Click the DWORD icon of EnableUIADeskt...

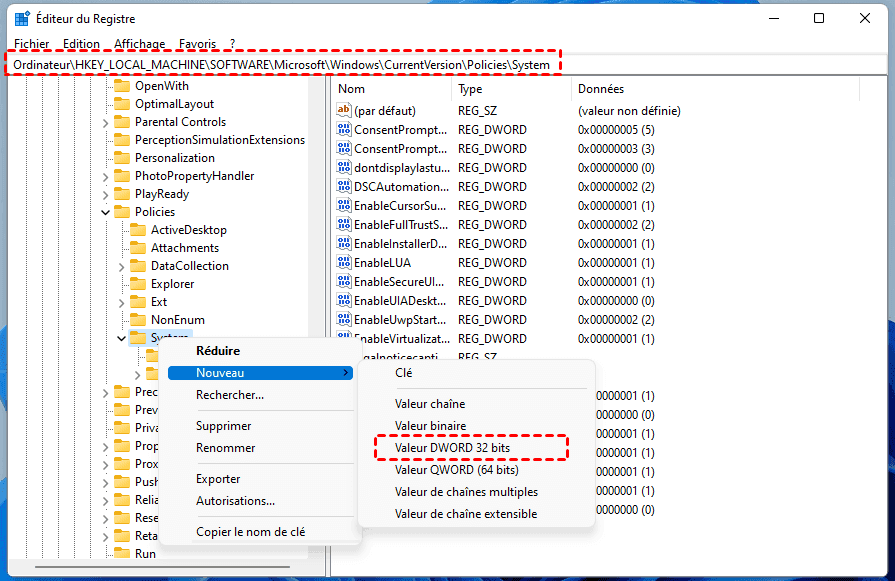coord(344,300)
